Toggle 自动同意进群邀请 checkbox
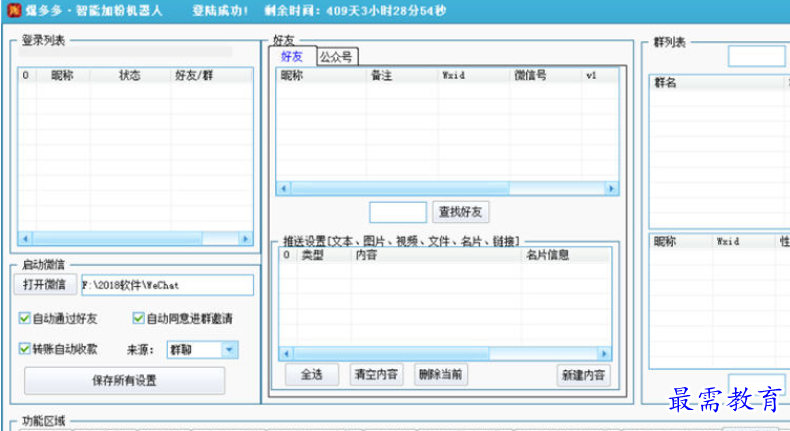 tap(138, 318)
